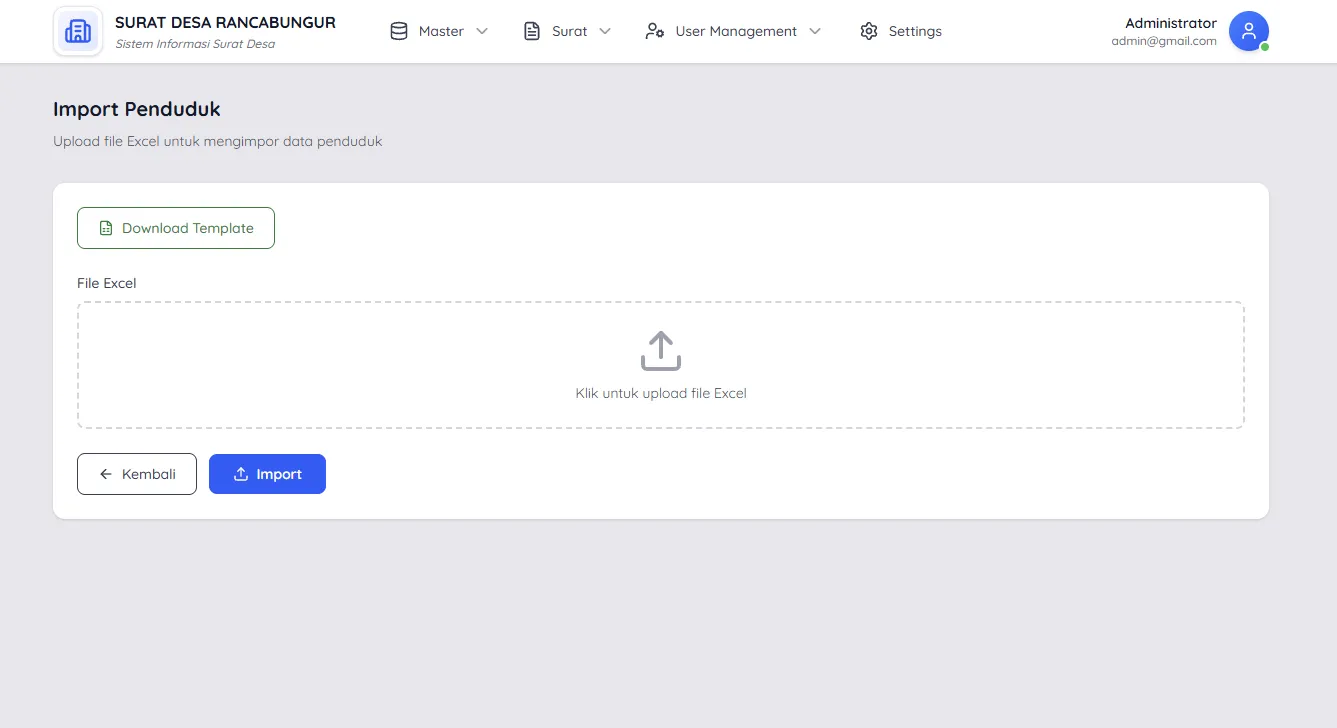Click the 'File Excel' field label
The height and width of the screenshot is (728, 1337).
coord(106,283)
